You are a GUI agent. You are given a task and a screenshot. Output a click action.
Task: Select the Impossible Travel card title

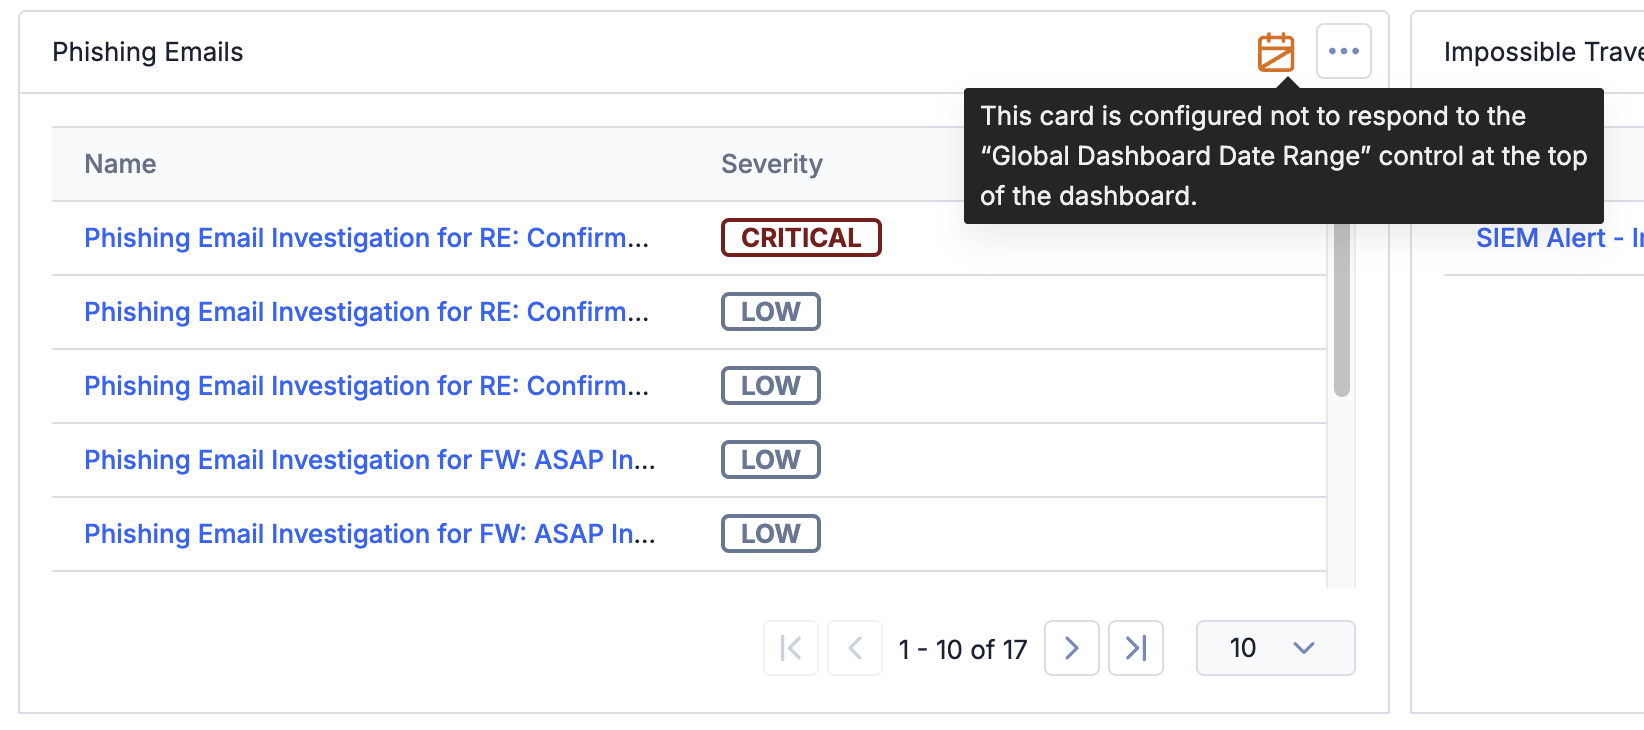click(x=1543, y=51)
